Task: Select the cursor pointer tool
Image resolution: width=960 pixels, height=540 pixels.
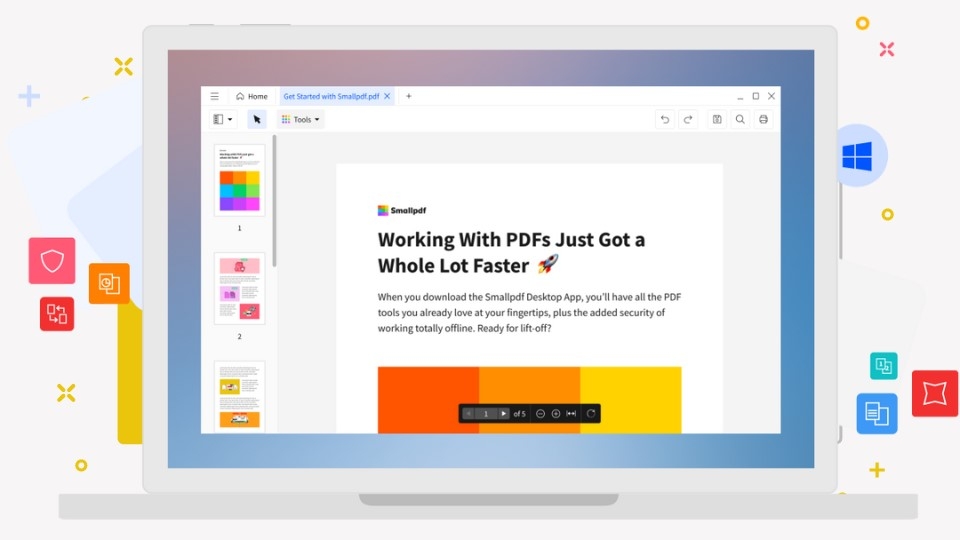Action: (x=257, y=119)
